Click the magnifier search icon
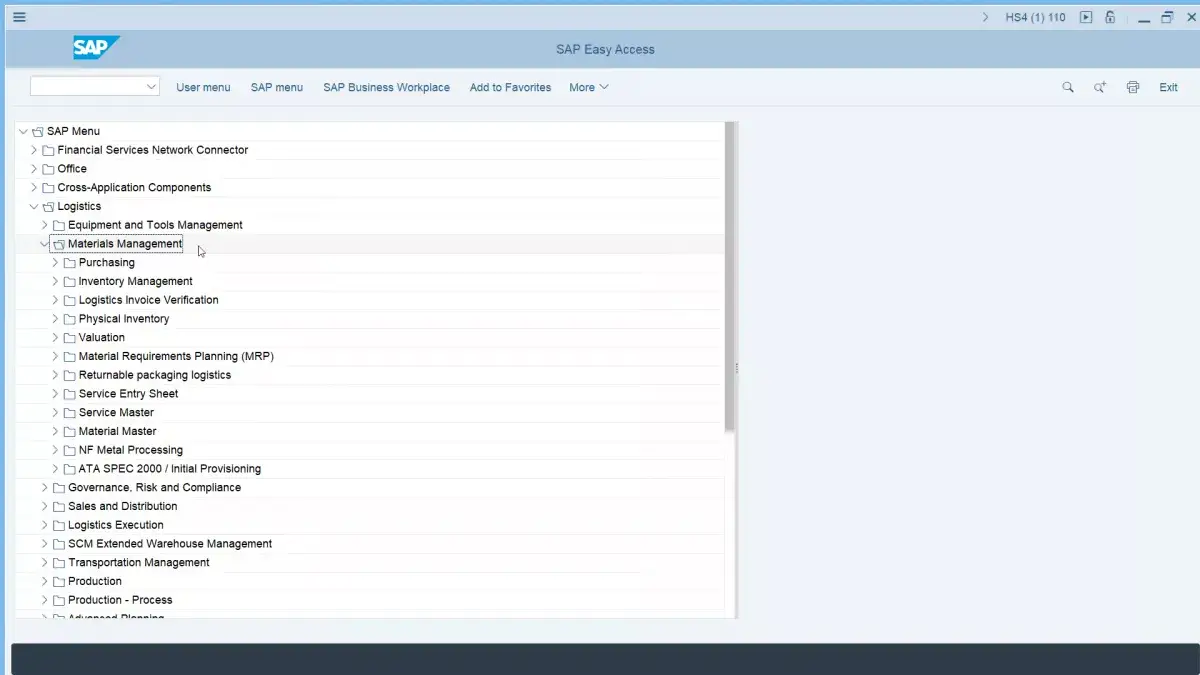The image size is (1200, 675). [1068, 87]
